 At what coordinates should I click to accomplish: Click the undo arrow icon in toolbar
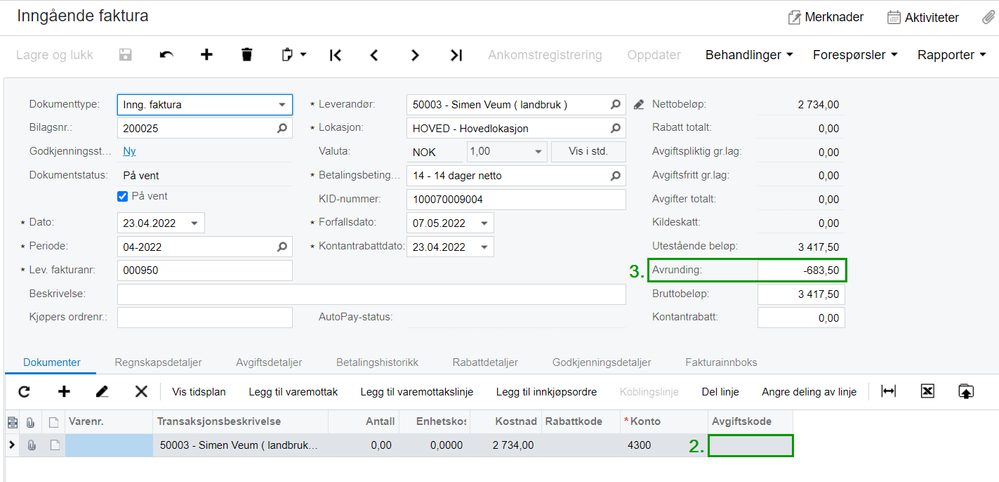tap(166, 55)
